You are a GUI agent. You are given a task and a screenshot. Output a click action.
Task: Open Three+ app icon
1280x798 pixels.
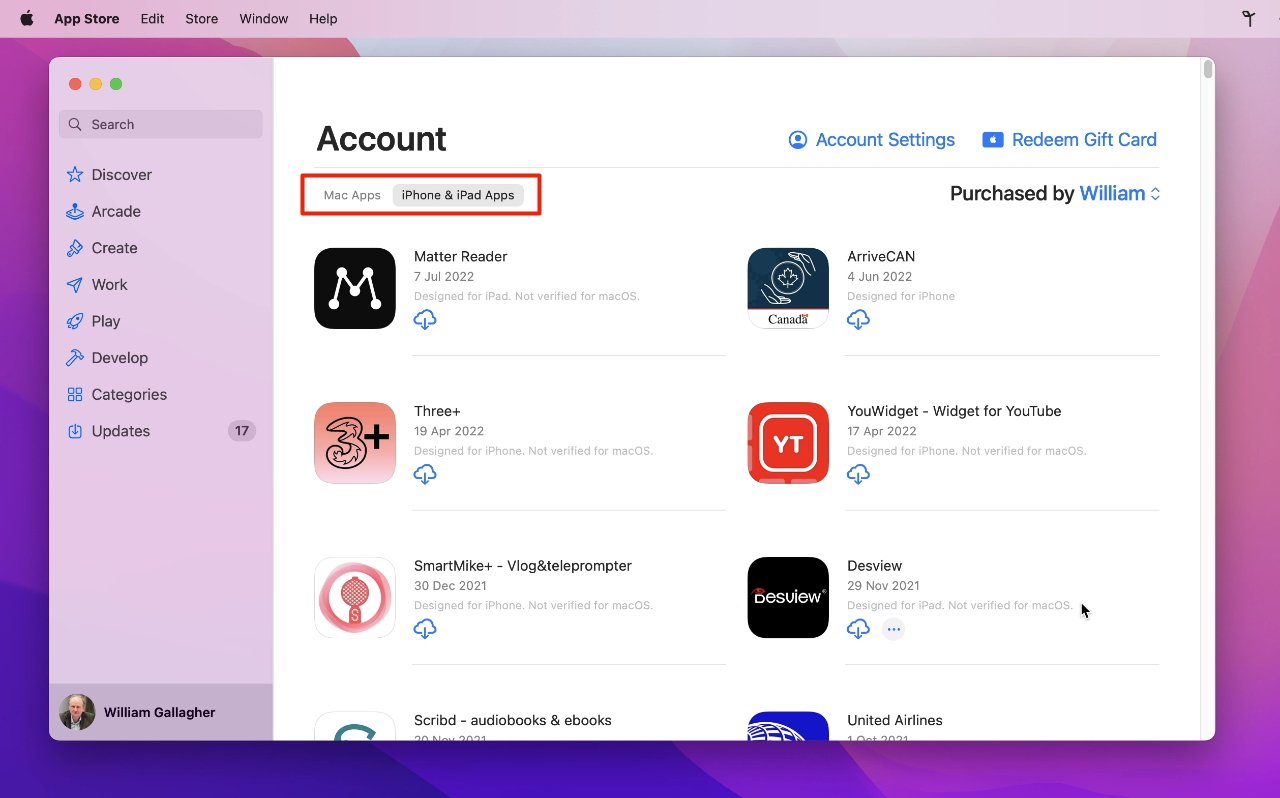[355, 443]
